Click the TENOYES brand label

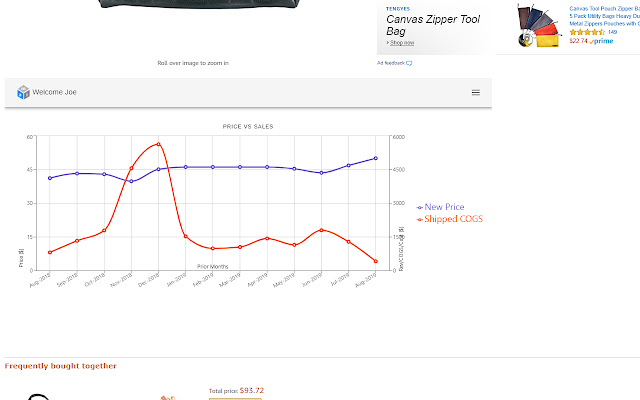[398, 9]
